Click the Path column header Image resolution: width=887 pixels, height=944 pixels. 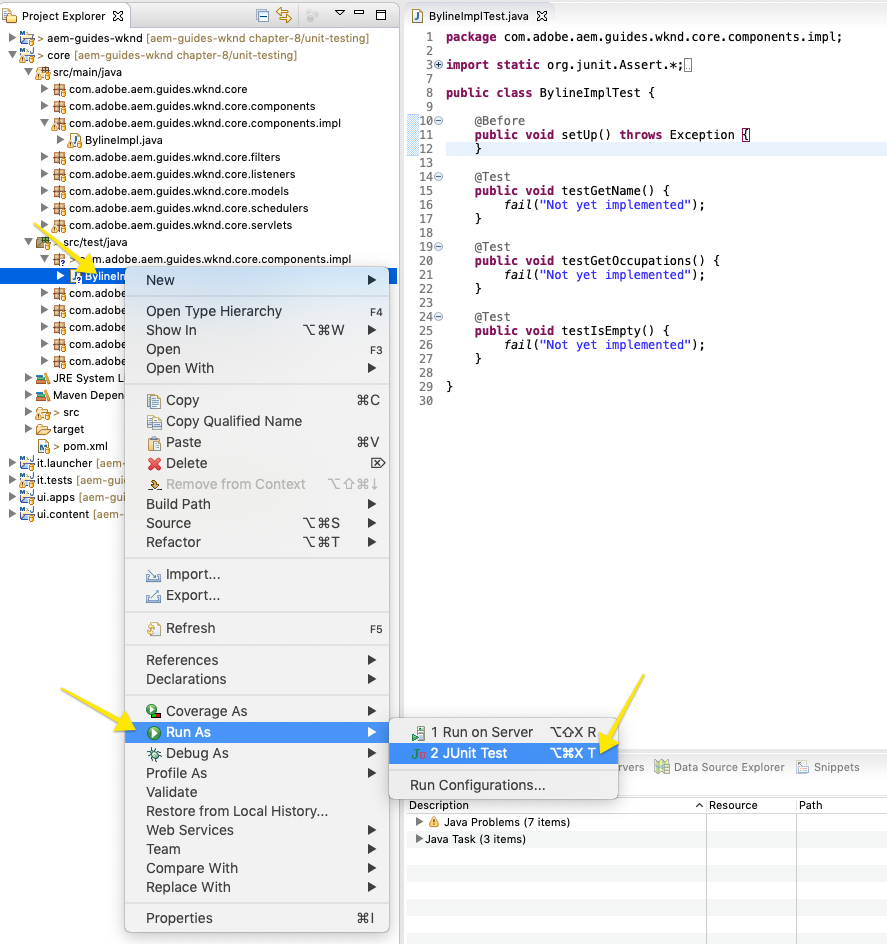tap(841, 805)
